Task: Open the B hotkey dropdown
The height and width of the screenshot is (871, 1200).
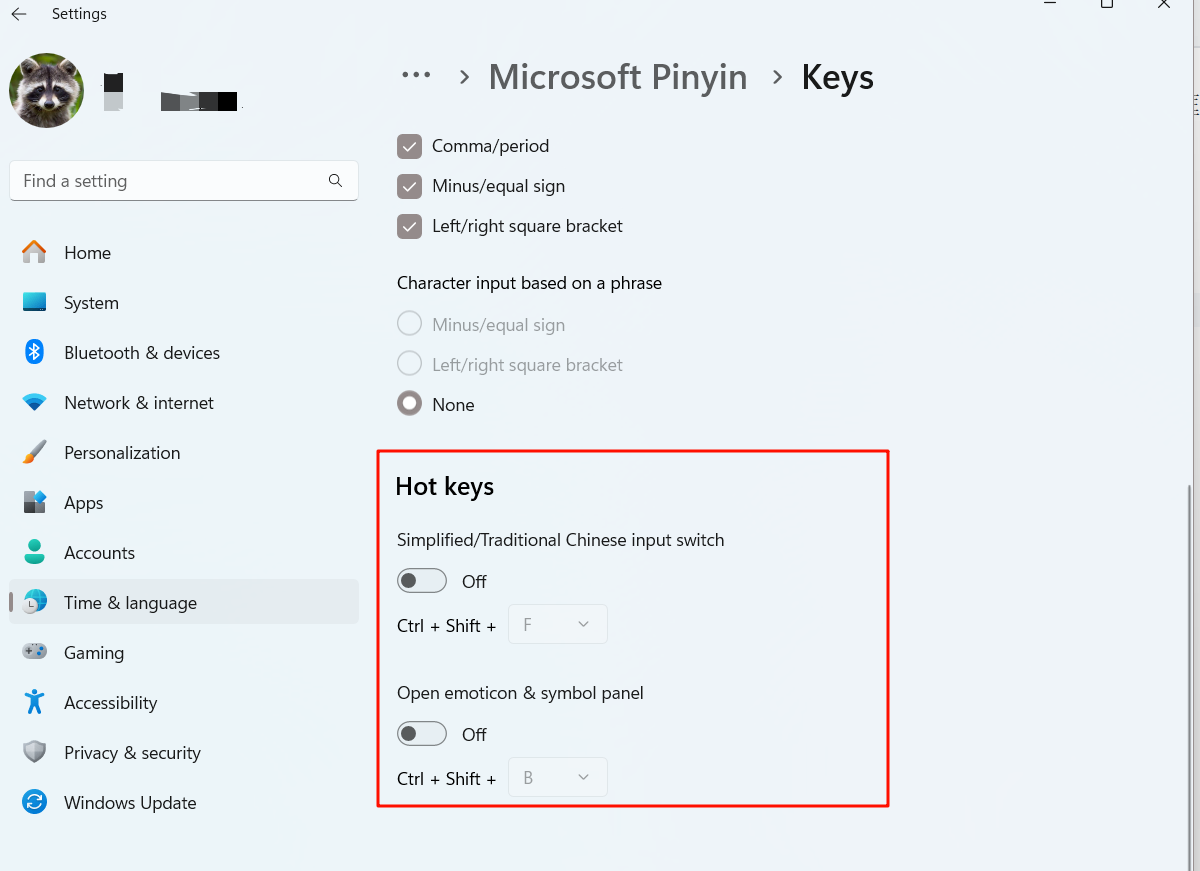Action: (558, 777)
